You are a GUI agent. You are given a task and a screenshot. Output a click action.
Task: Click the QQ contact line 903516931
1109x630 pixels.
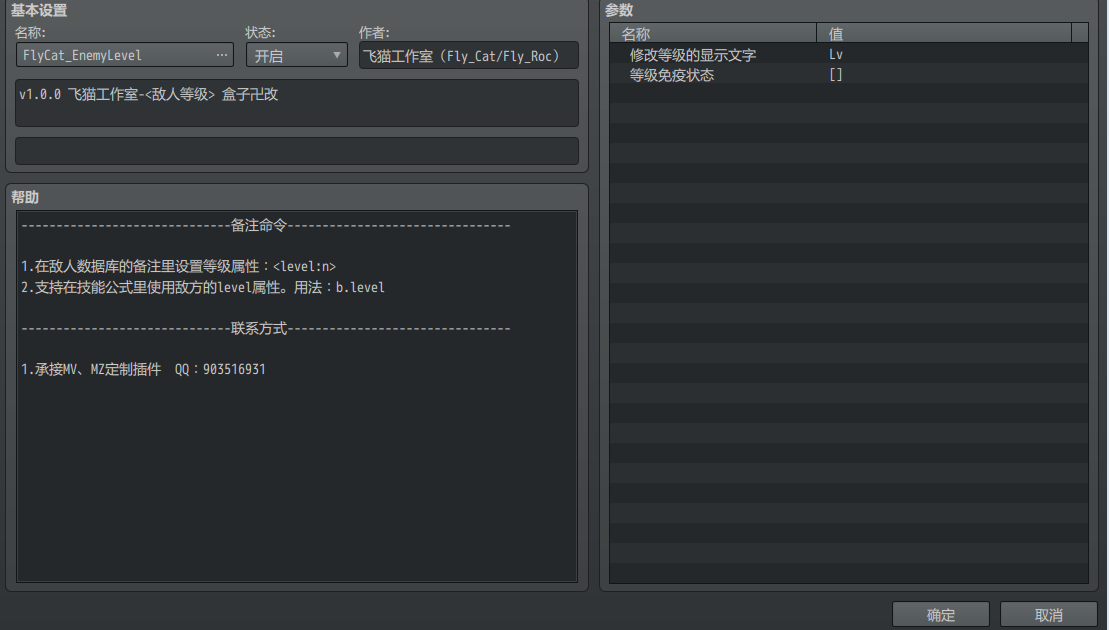[x=143, y=369]
